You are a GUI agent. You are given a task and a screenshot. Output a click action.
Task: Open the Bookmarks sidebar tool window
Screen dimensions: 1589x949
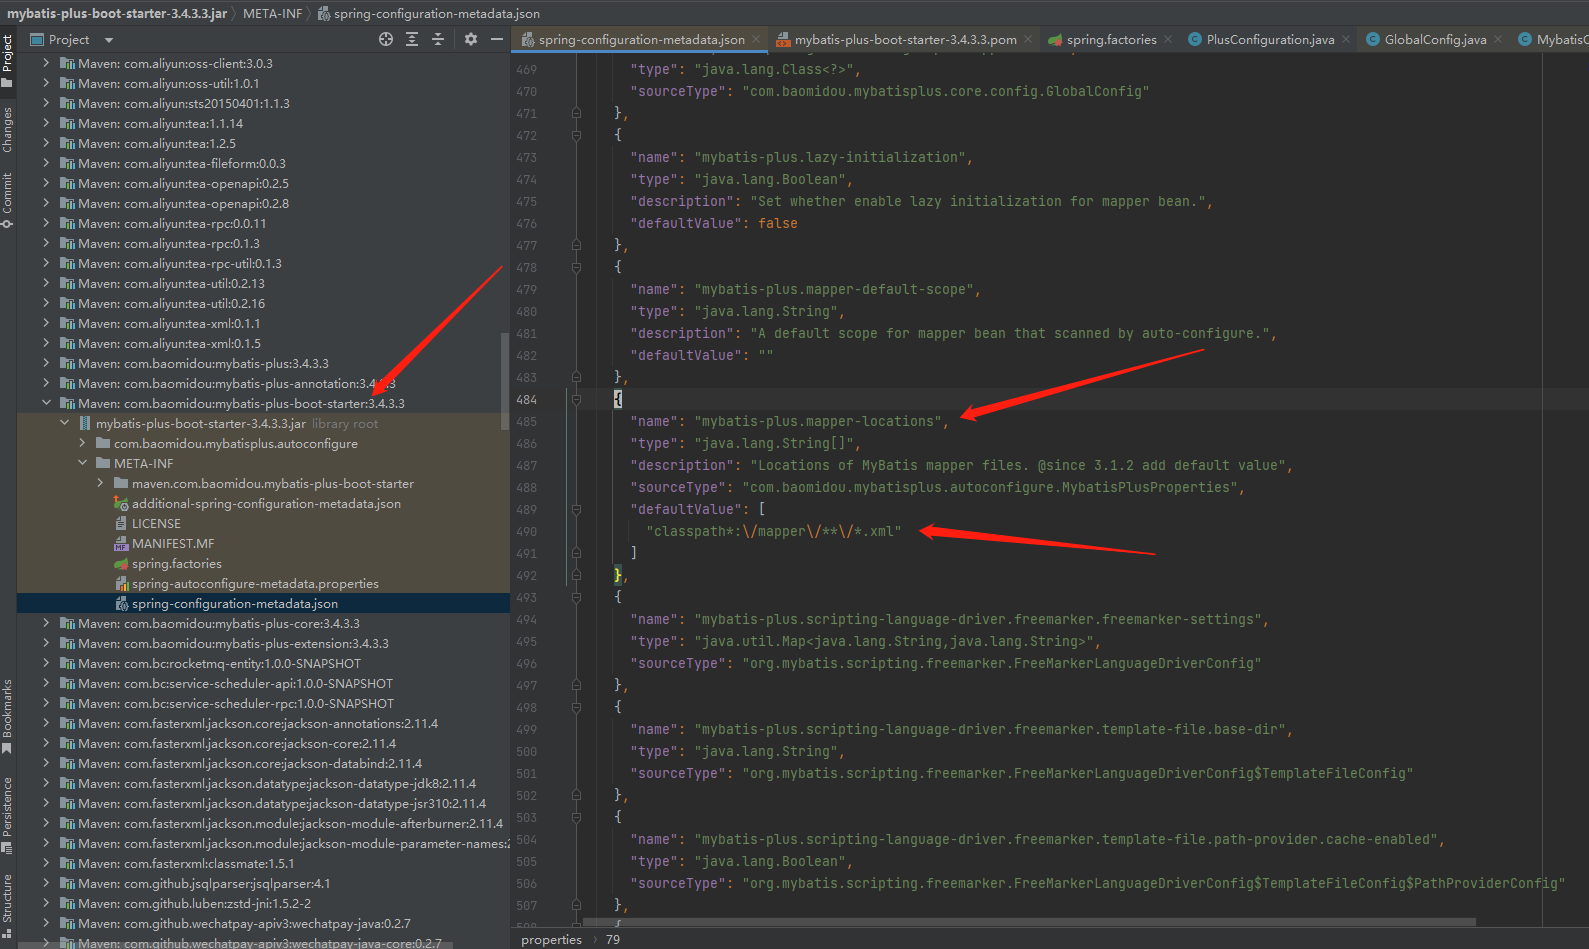tap(7, 716)
